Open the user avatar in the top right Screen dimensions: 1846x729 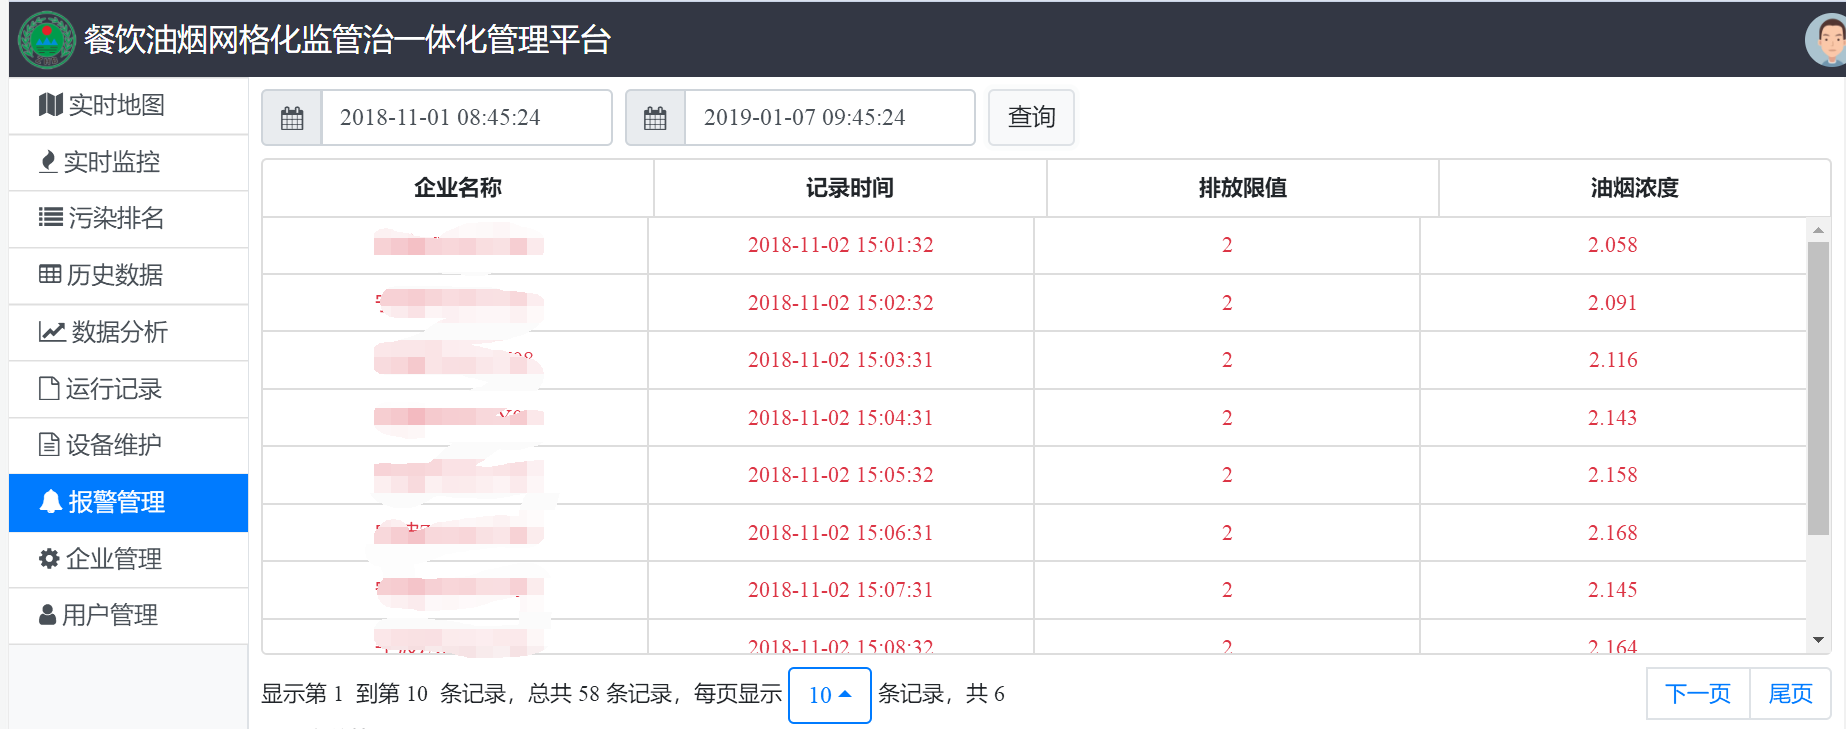tap(1827, 41)
